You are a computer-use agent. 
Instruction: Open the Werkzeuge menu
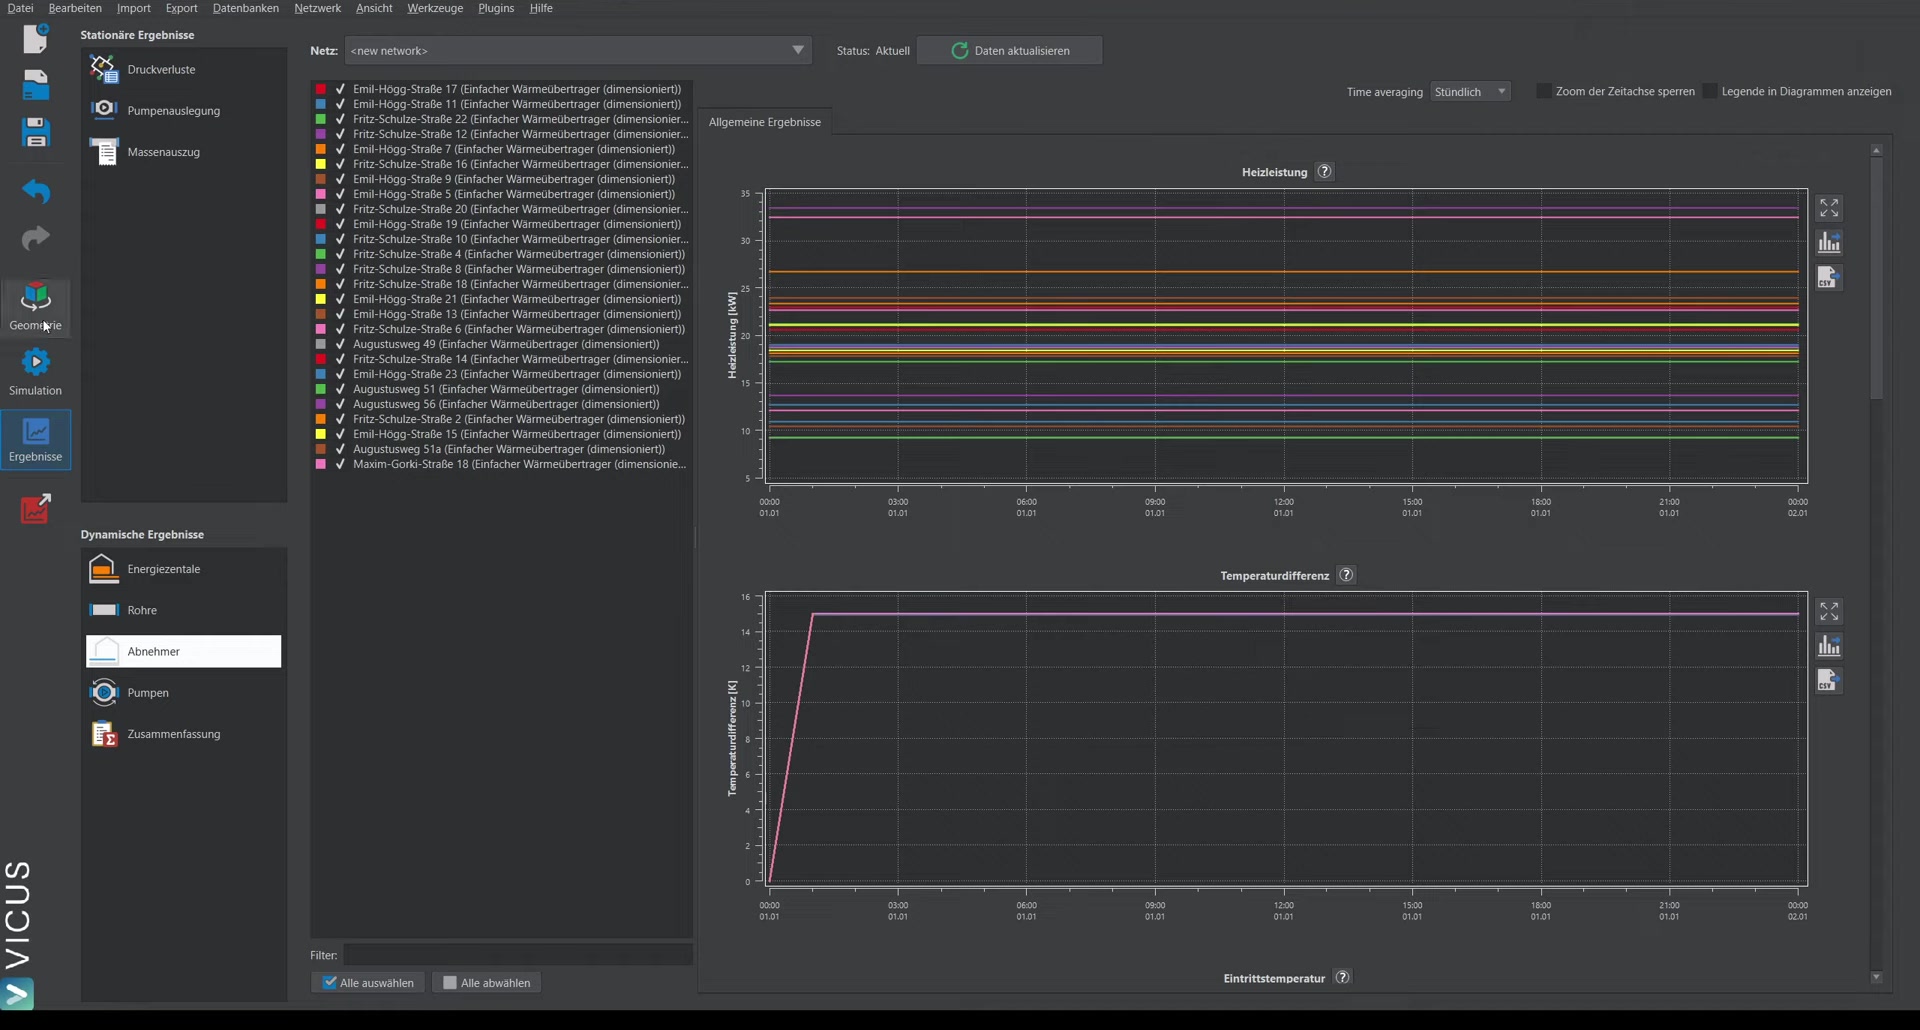click(435, 8)
